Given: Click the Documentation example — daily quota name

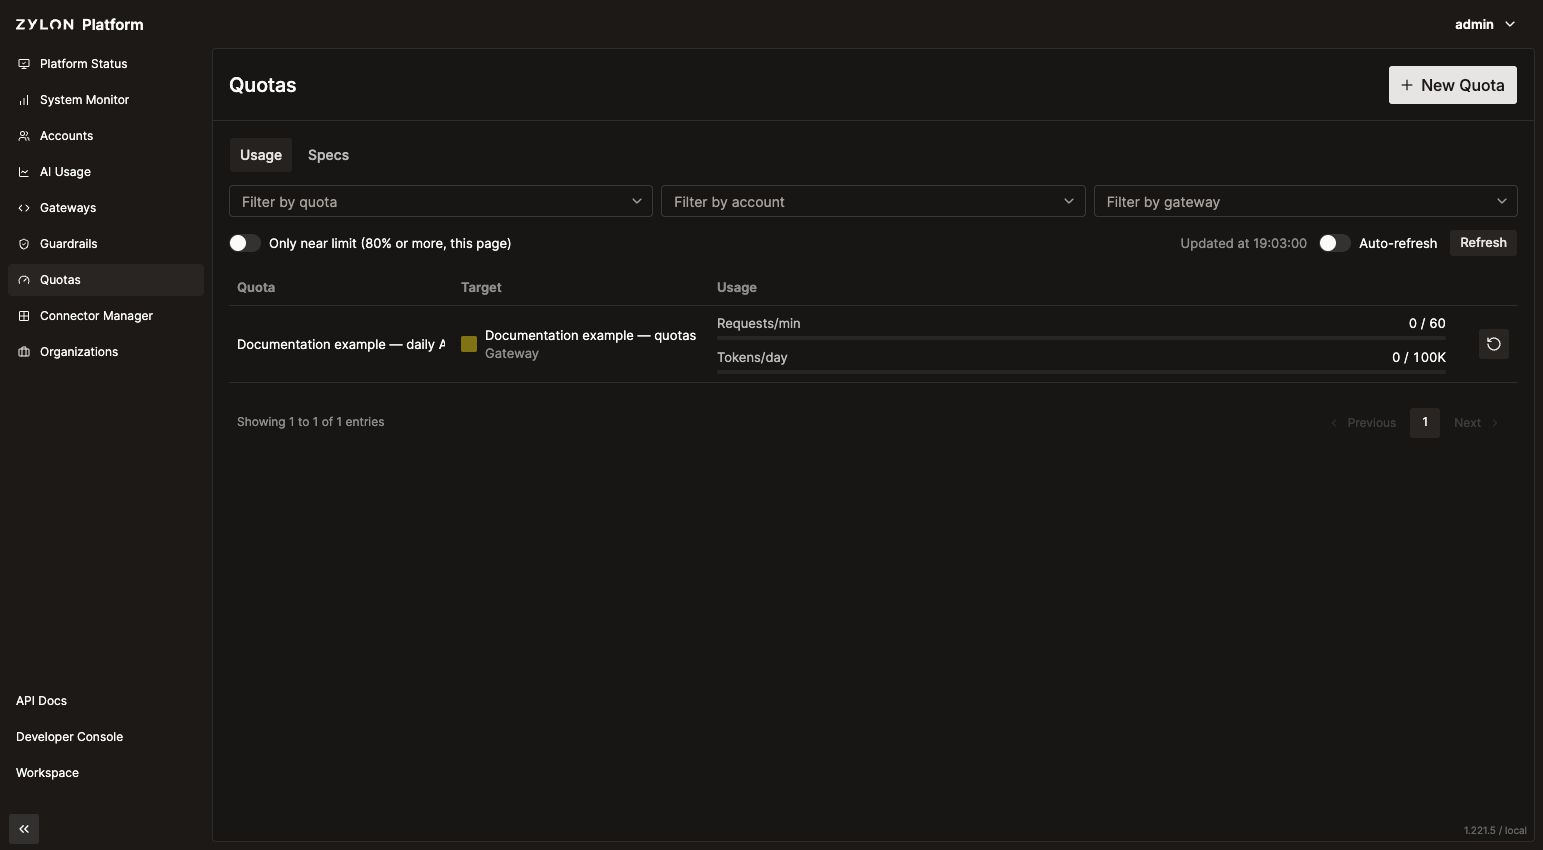Looking at the screenshot, I should point(341,344).
